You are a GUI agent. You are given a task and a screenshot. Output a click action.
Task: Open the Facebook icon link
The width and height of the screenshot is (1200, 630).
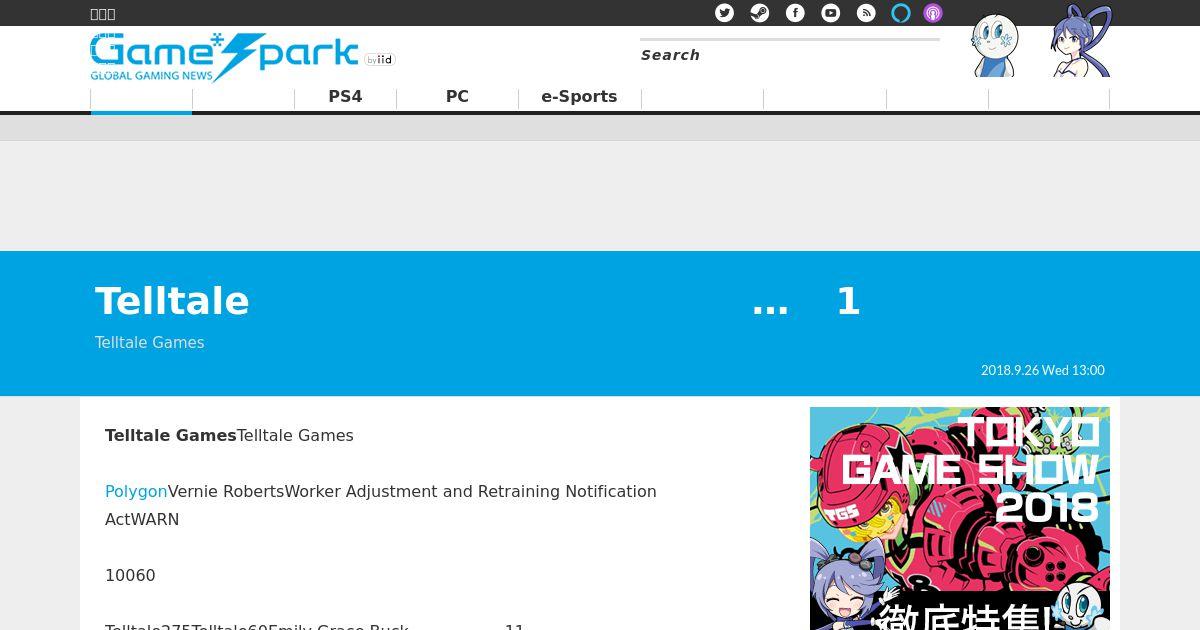[795, 13]
